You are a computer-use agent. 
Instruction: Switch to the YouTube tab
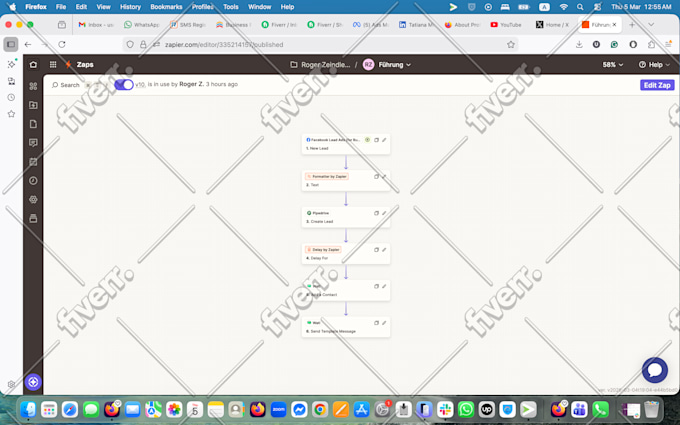[x=506, y=25]
